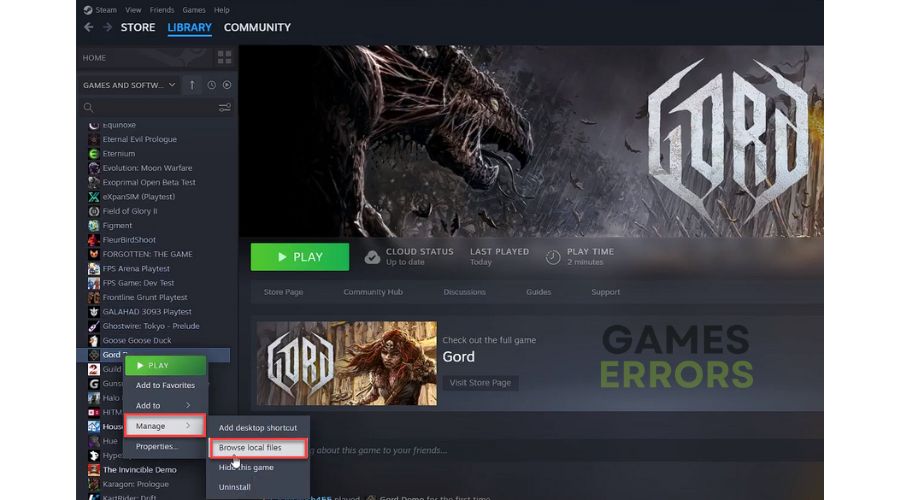Select FPS Arena Playtest
900x500 pixels.
point(136,268)
